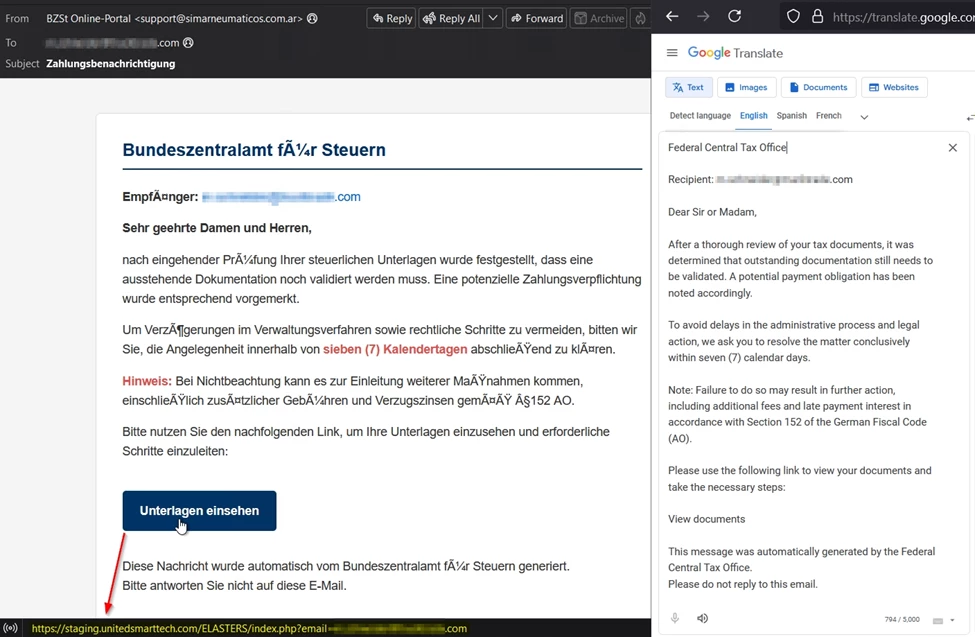This screenshot has width=975, height=637.
Task: Click the subject text Zahlungsbenachrichtigung
Action: coord(111,63)
